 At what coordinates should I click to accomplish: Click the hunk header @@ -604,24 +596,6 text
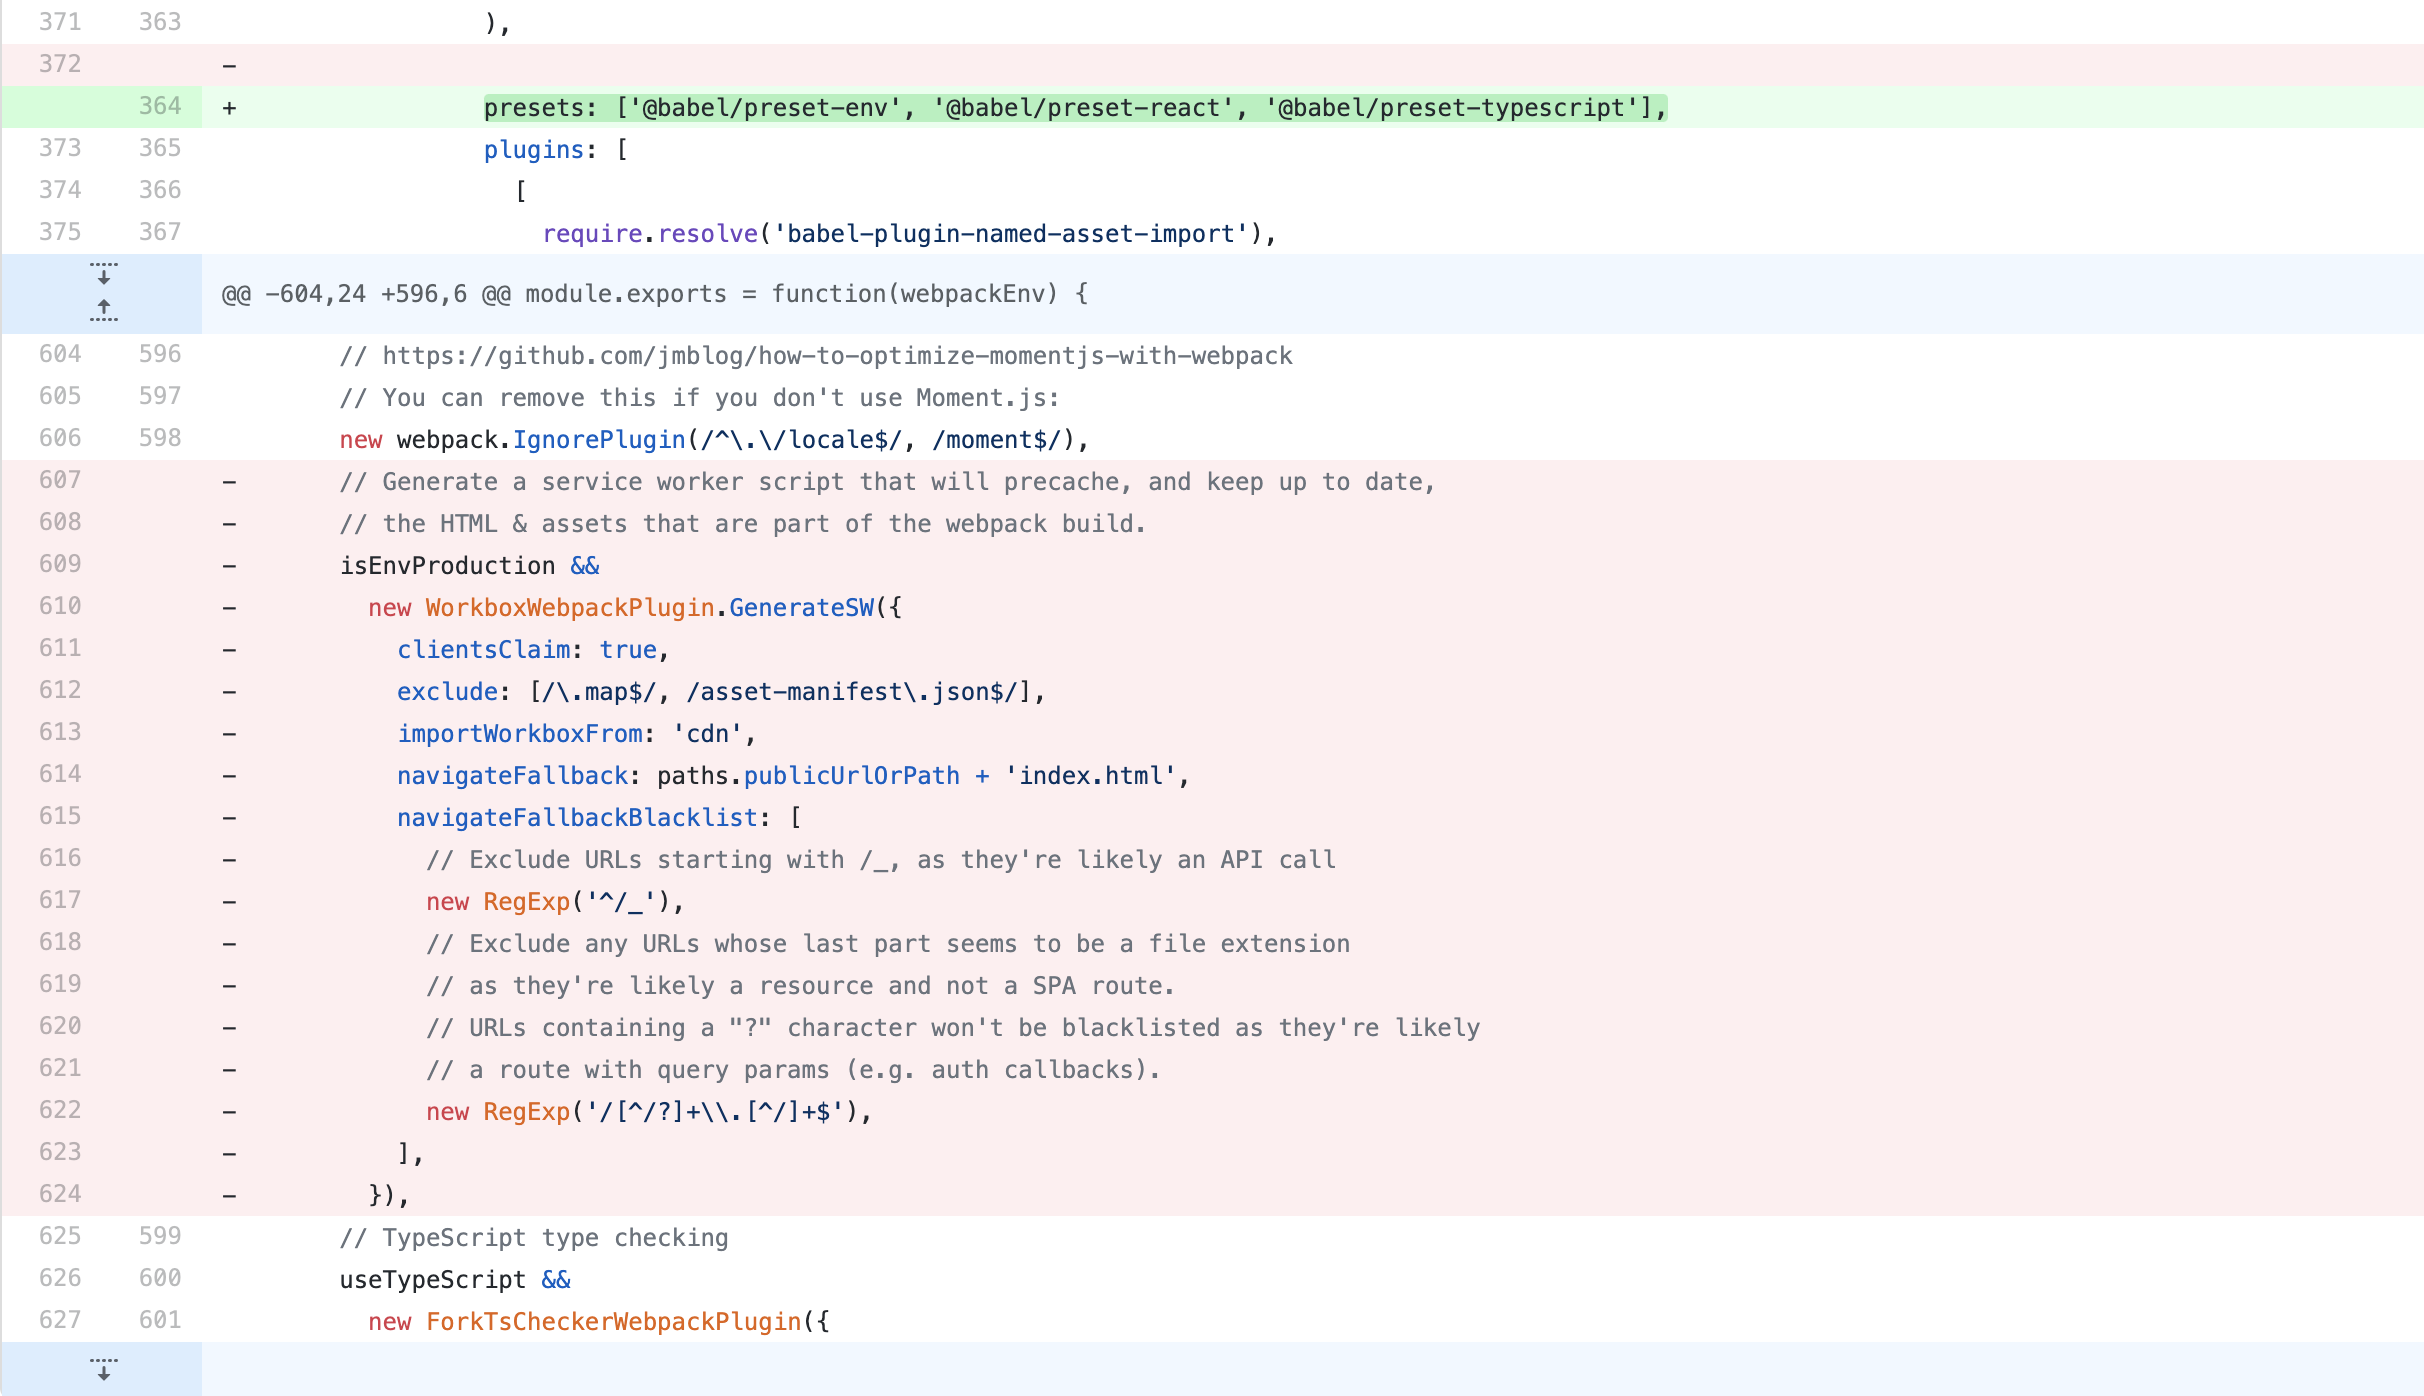pos(654,294)
